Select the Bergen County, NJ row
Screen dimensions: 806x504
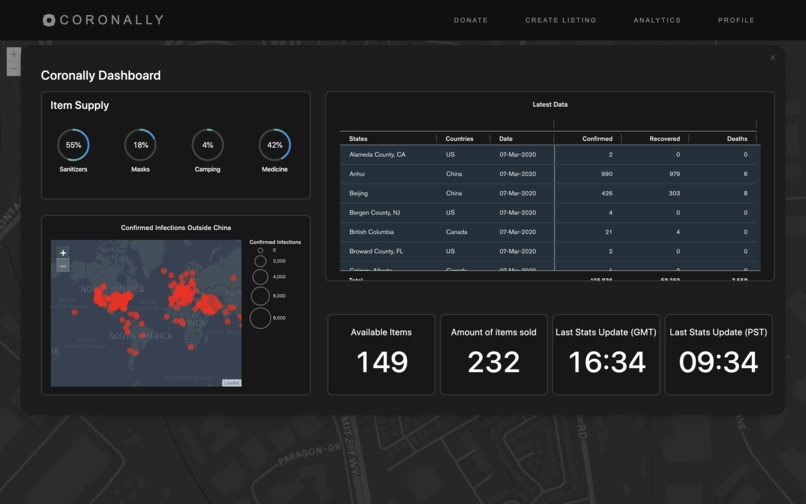point(550,212)
